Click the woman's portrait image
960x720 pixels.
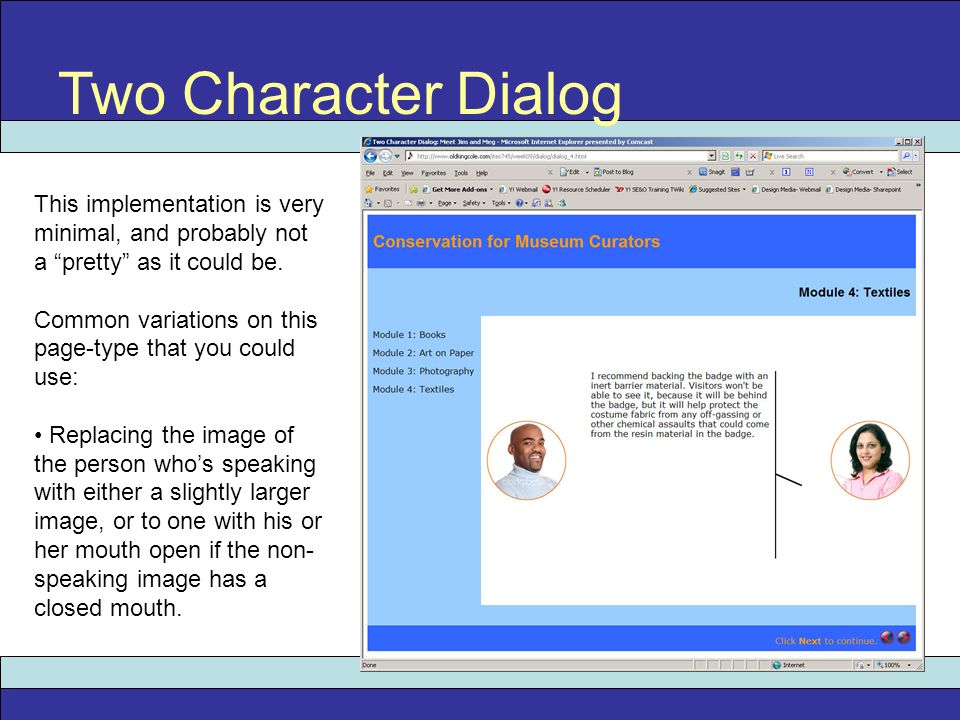coord(870,460)
